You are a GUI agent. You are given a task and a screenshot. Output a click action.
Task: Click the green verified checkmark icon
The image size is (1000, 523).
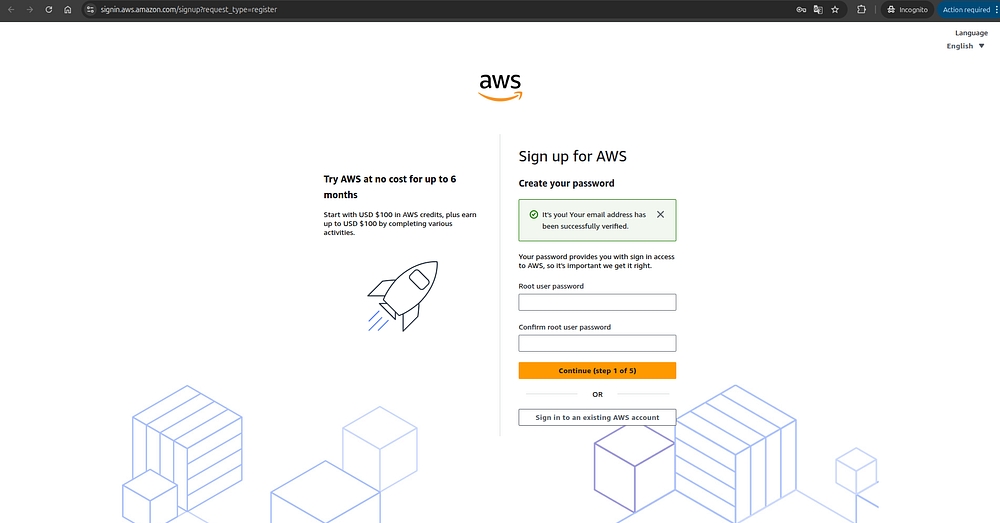click(534, 214)
